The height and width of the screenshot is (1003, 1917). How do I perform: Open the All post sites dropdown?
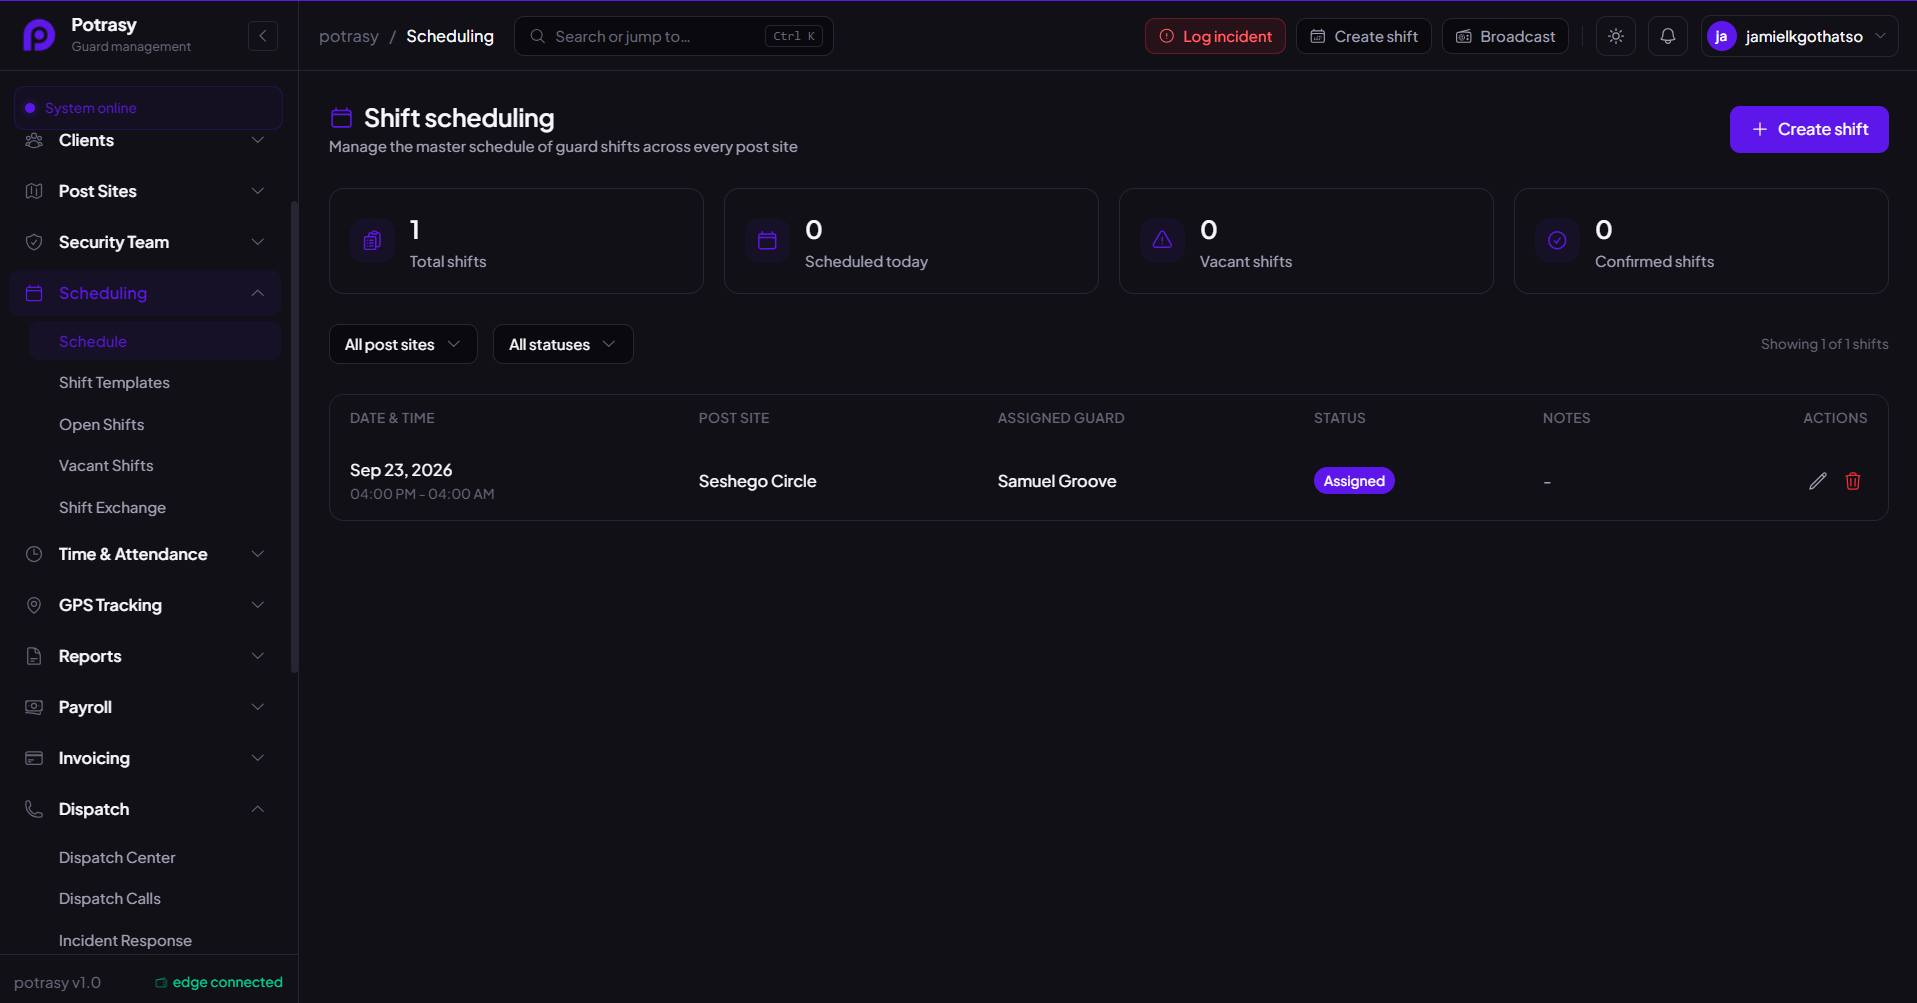(x=403, y=344)
